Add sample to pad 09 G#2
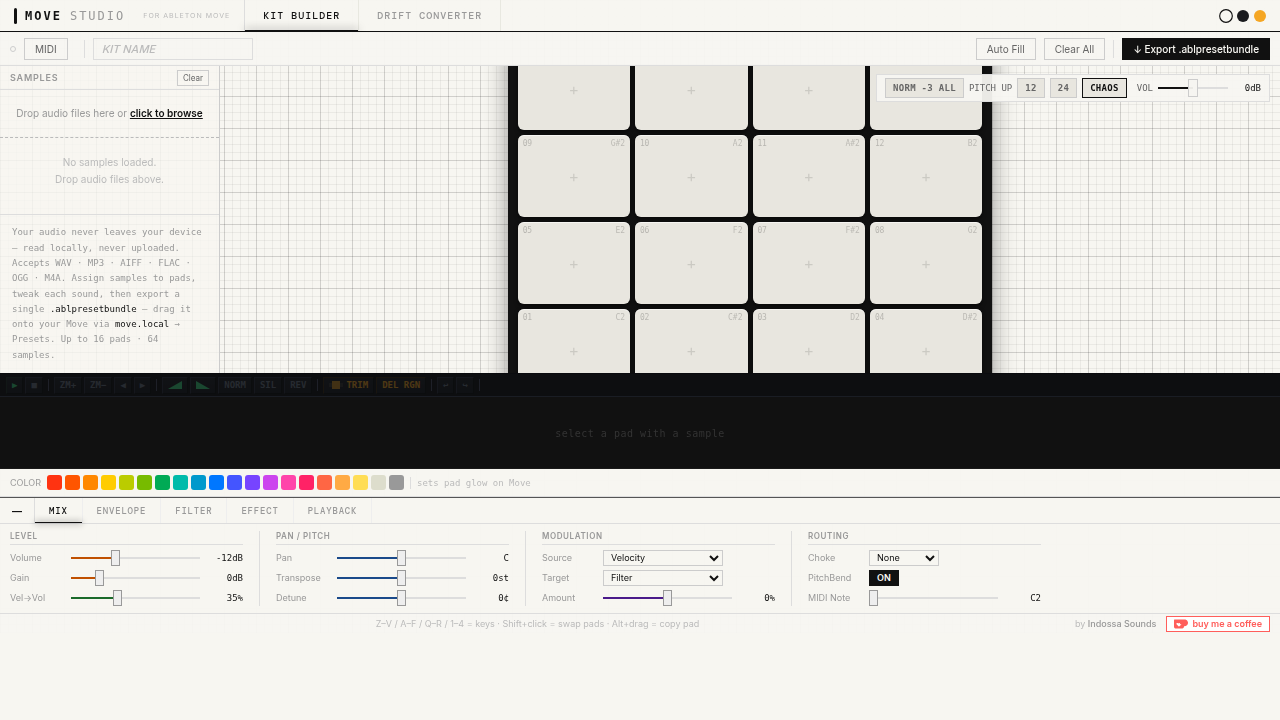The width and height of the screenshot is (1280, 720). click(x=574, y=176)
